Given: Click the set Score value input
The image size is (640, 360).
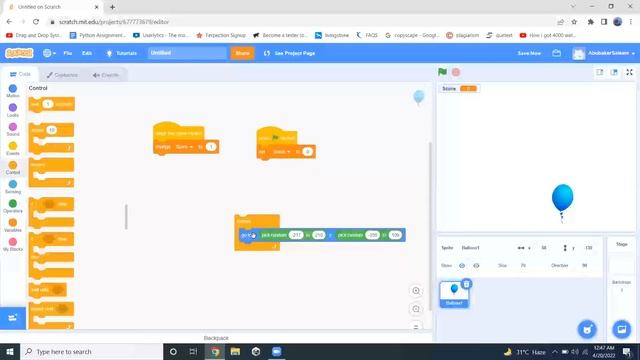Looking at the screenshot, I should [308, 152].
